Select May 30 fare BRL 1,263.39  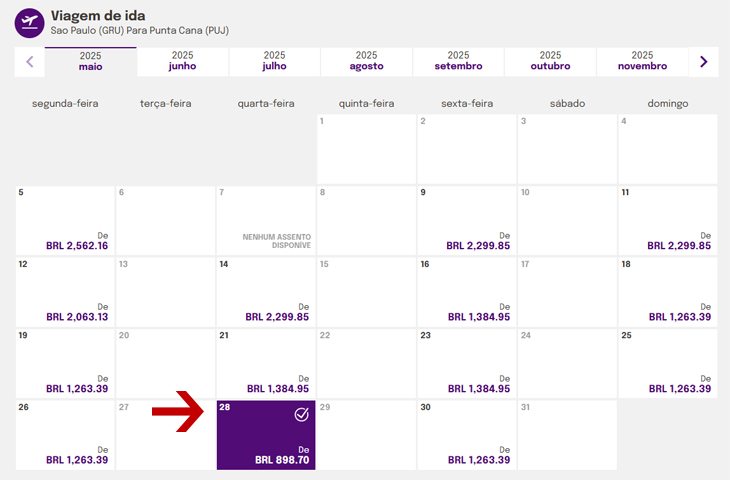pos(467,435)
